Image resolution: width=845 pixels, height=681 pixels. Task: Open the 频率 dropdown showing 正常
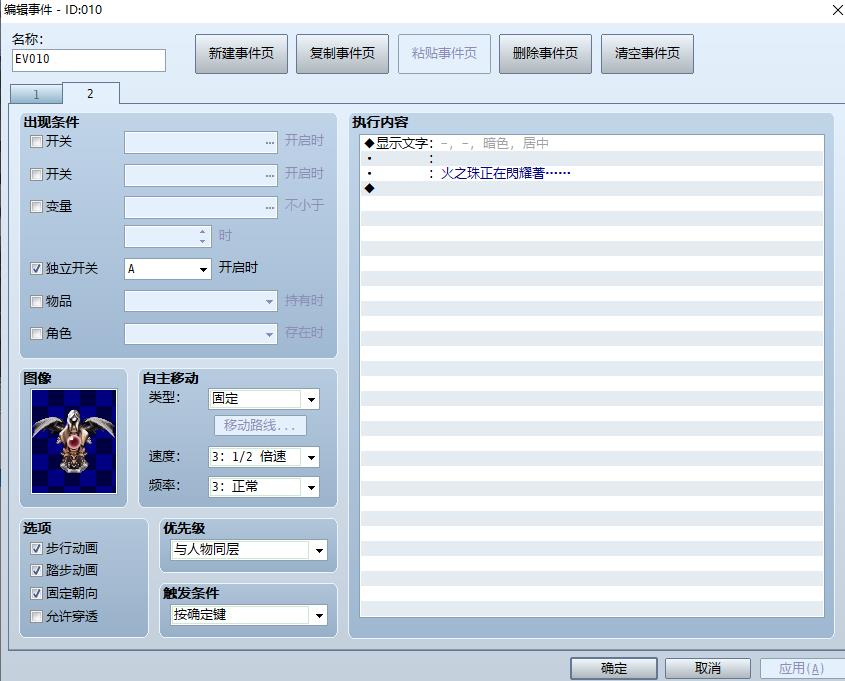(264, 487)
